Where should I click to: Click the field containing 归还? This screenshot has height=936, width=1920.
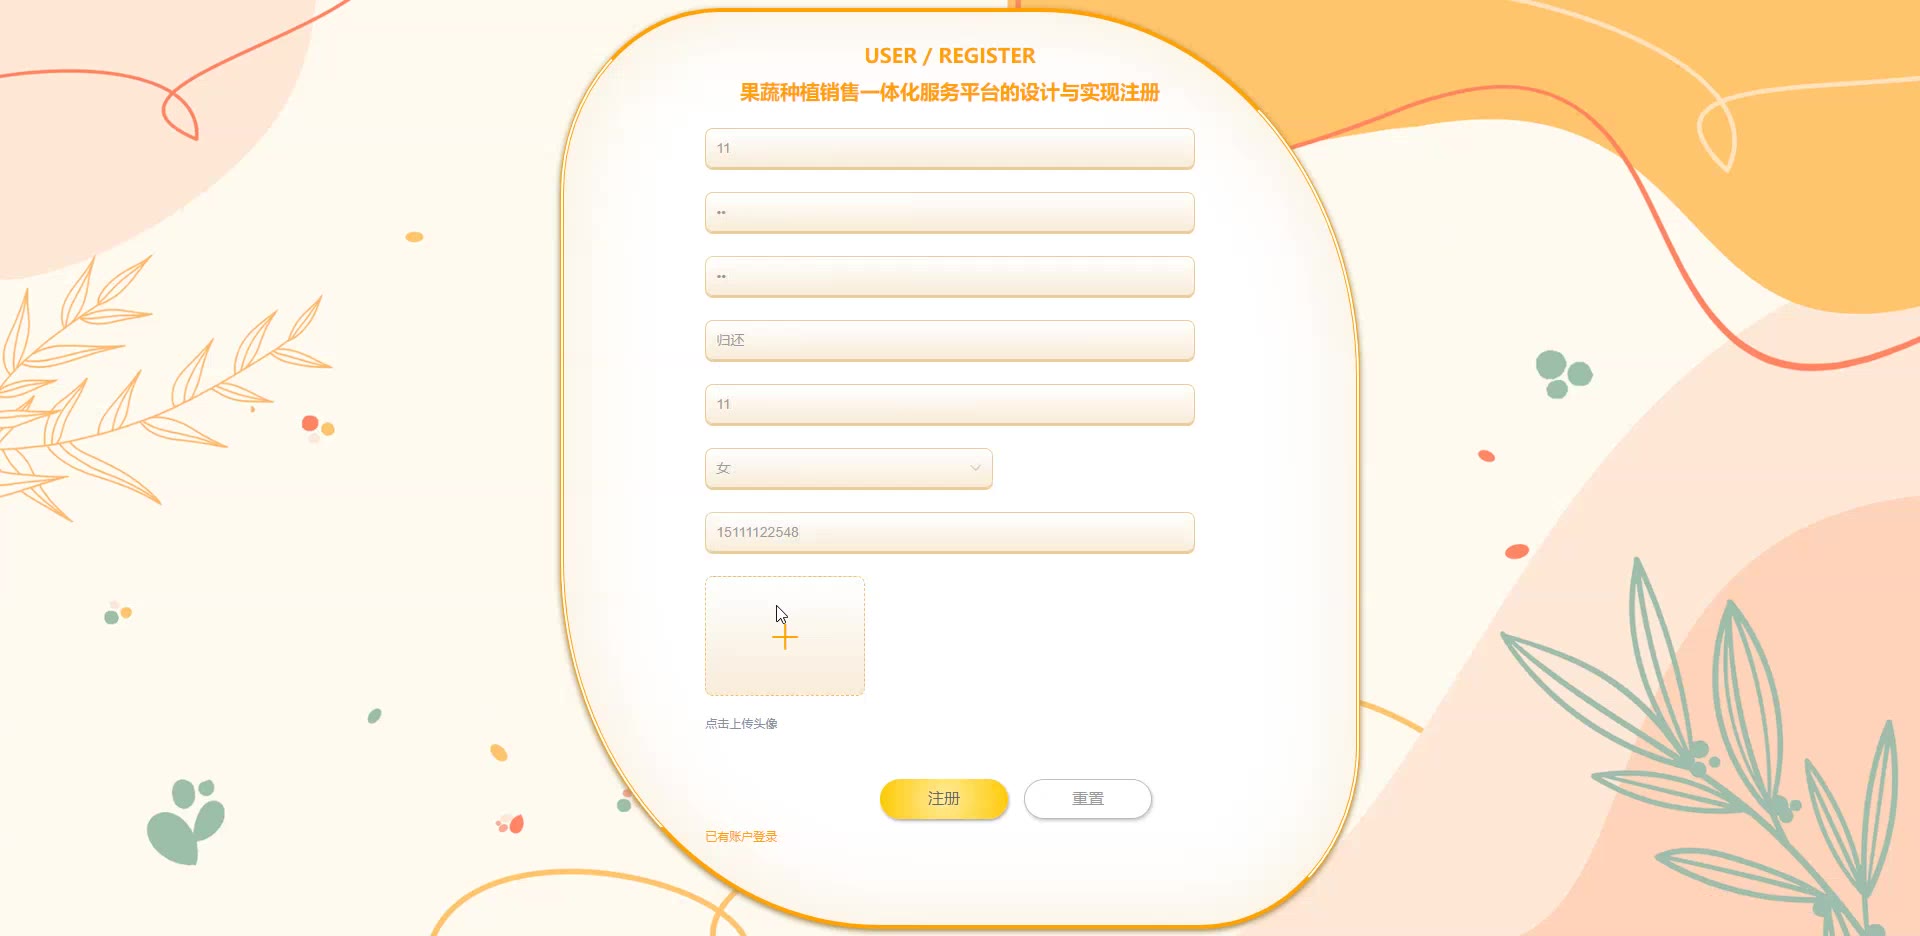pyautogui.click(x=949, y=340)
